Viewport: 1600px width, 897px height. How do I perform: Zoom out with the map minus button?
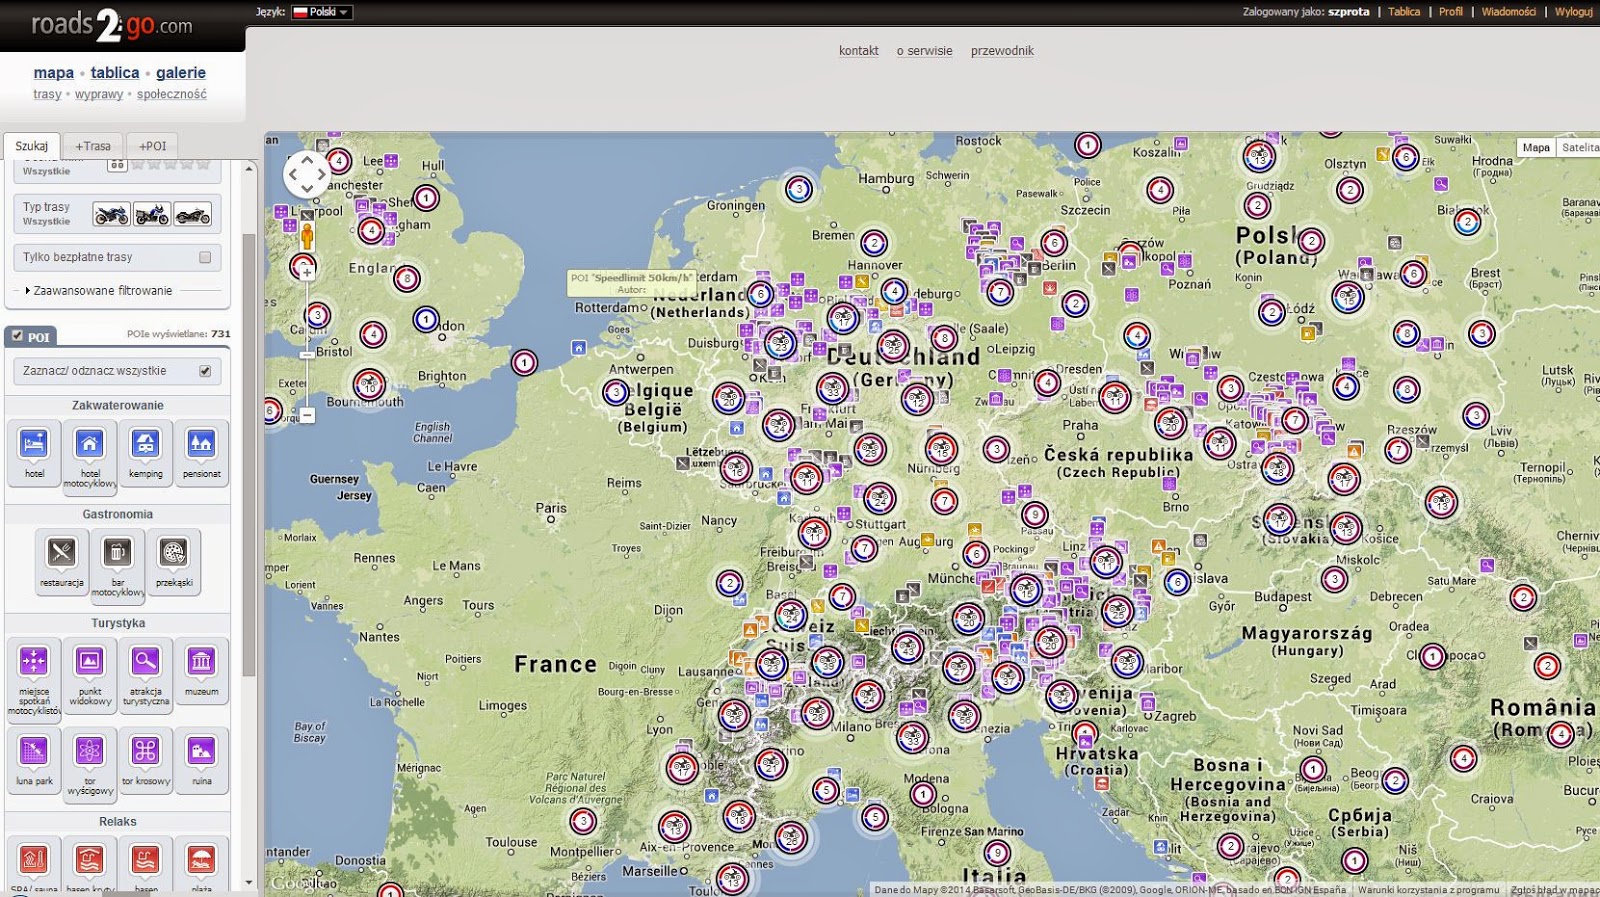tap(307, 414)
